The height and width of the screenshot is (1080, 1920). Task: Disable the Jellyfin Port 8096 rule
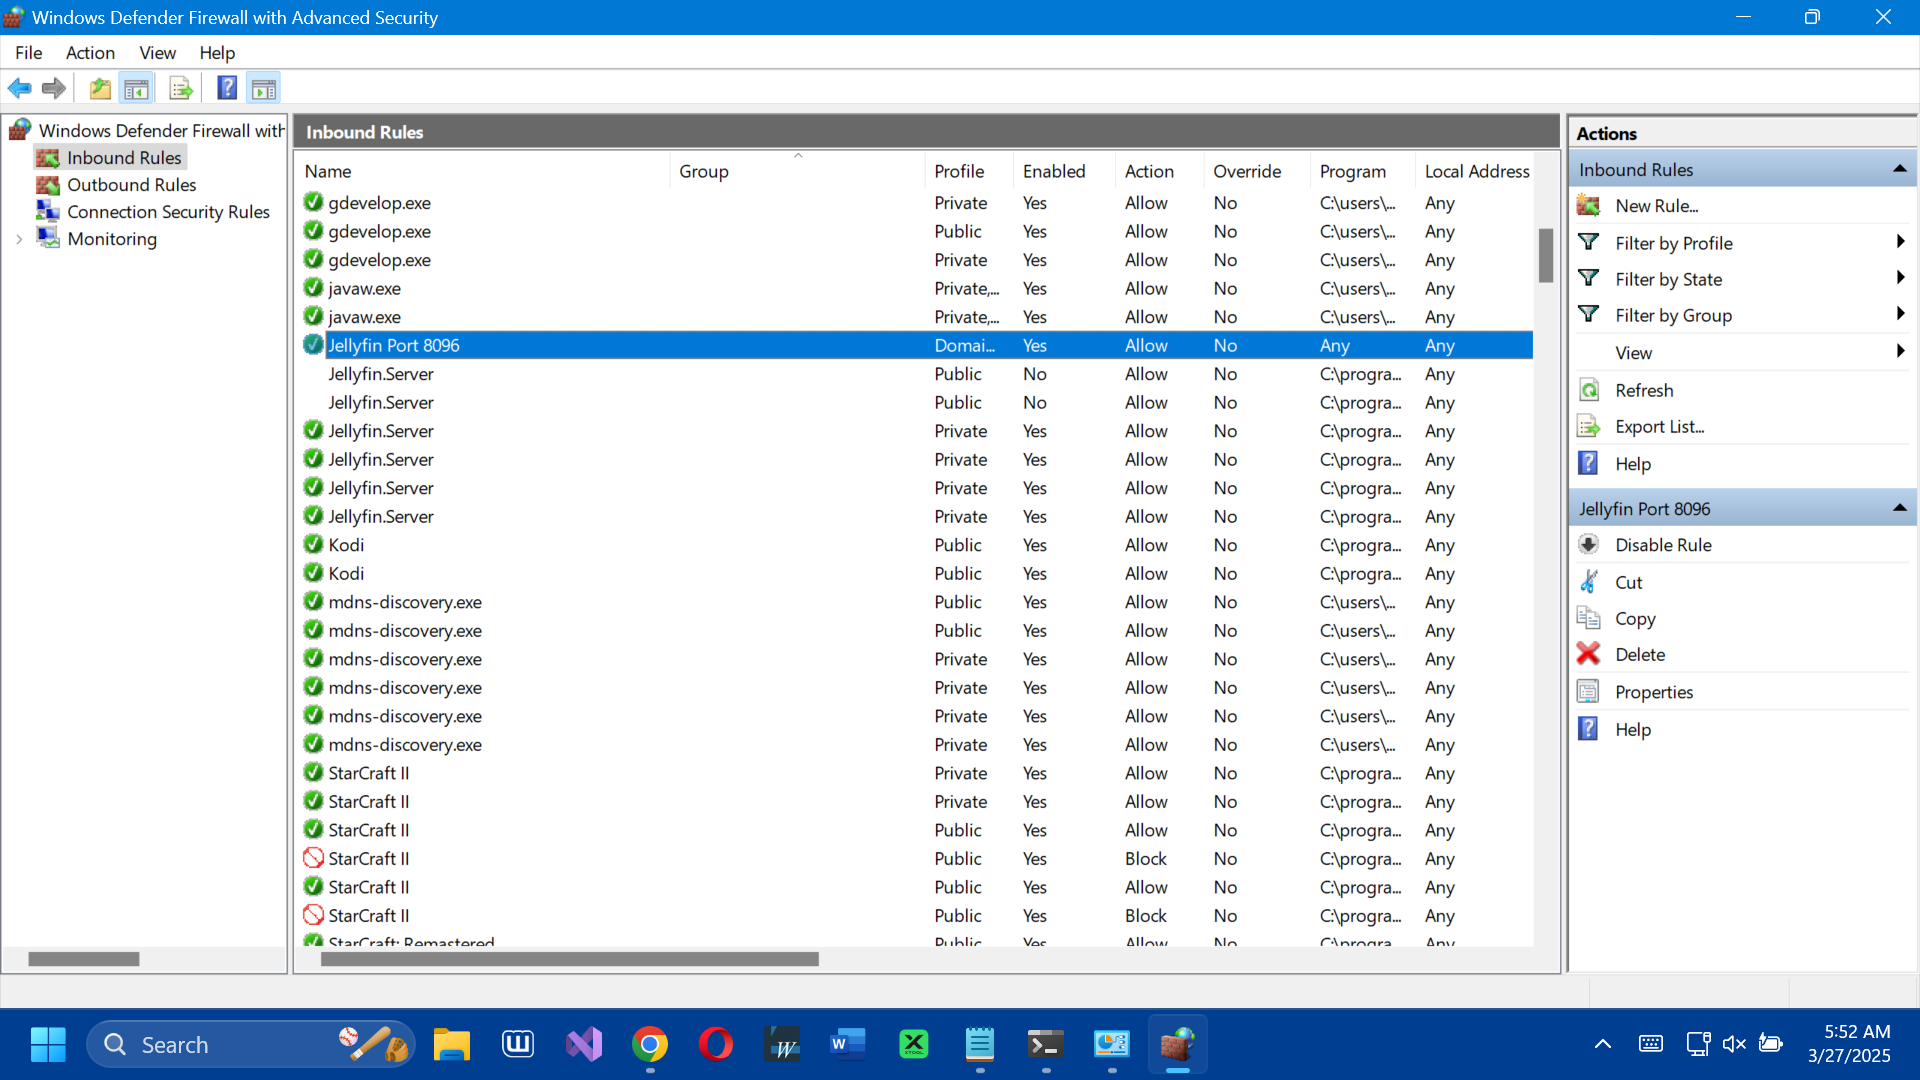[x=1662, y=545]
